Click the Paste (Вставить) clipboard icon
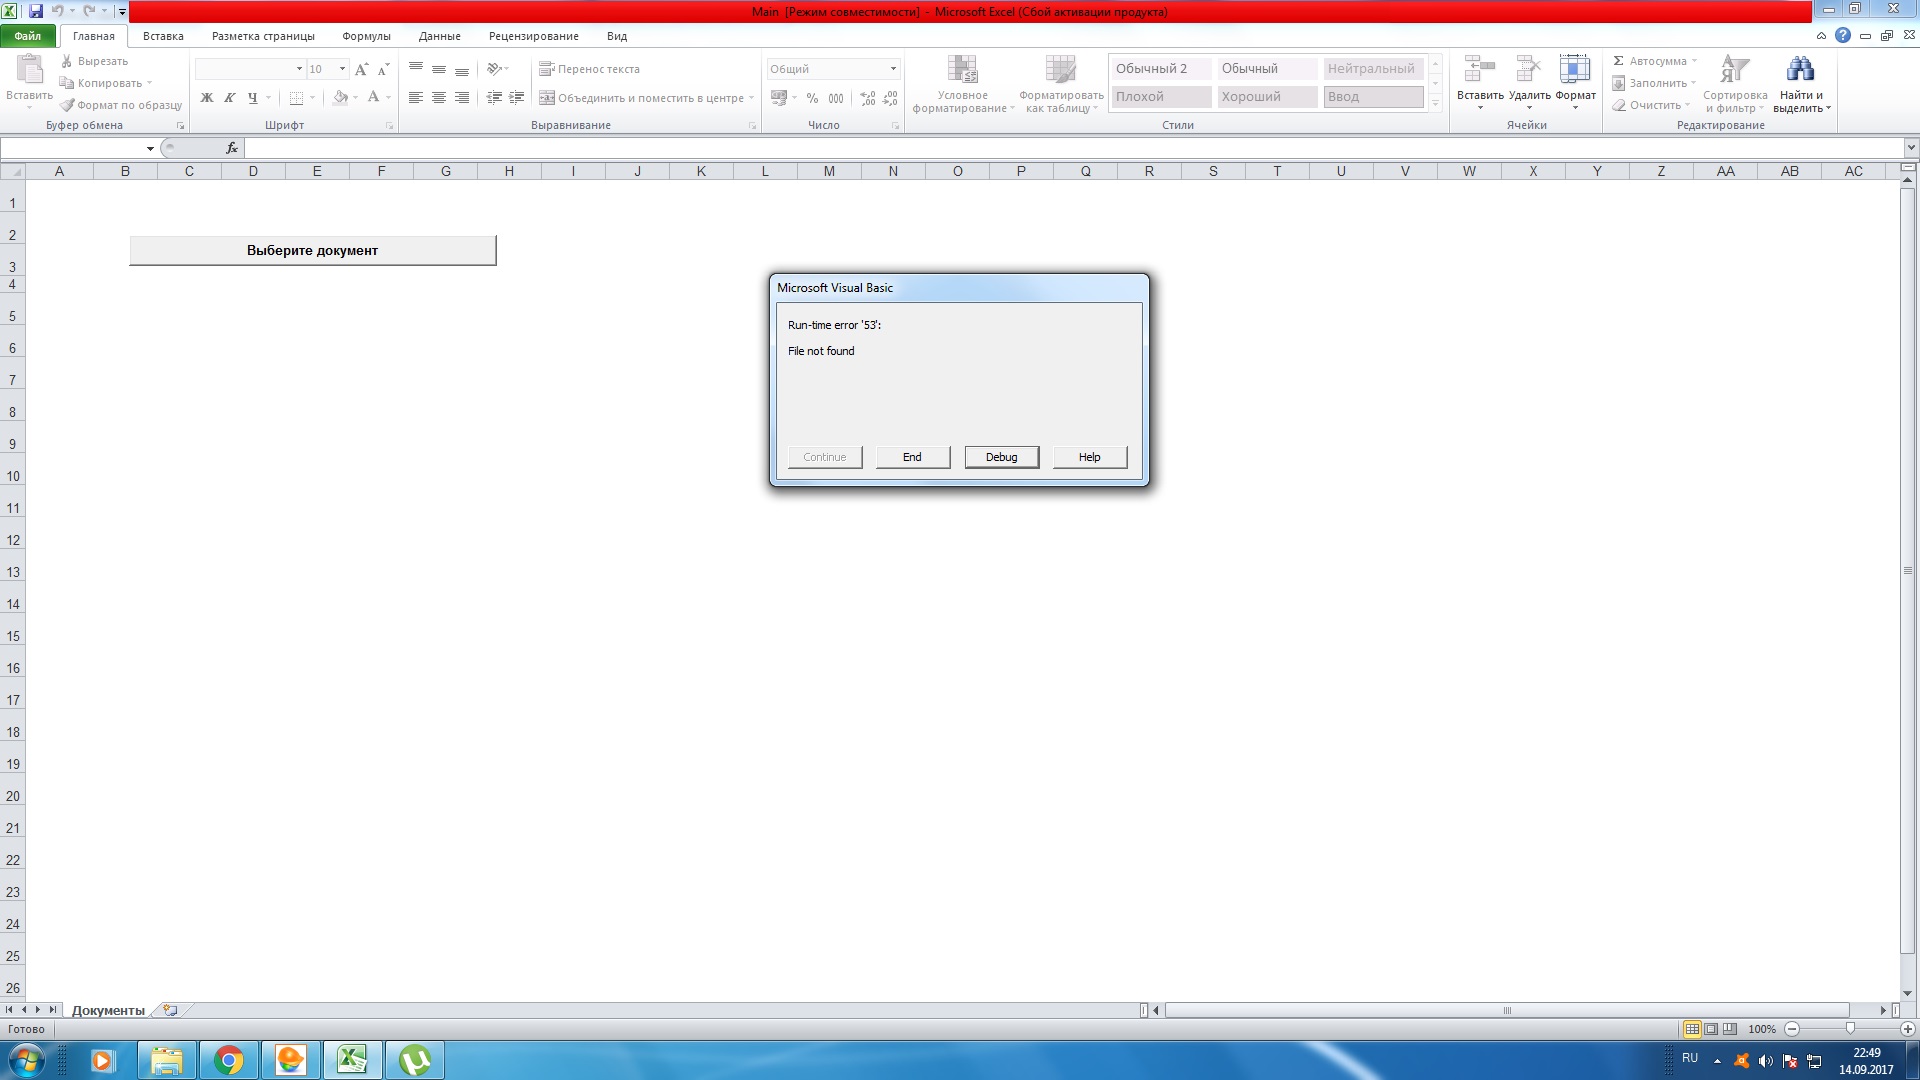Screen dimensions: 1920x1080 (30, 70)
